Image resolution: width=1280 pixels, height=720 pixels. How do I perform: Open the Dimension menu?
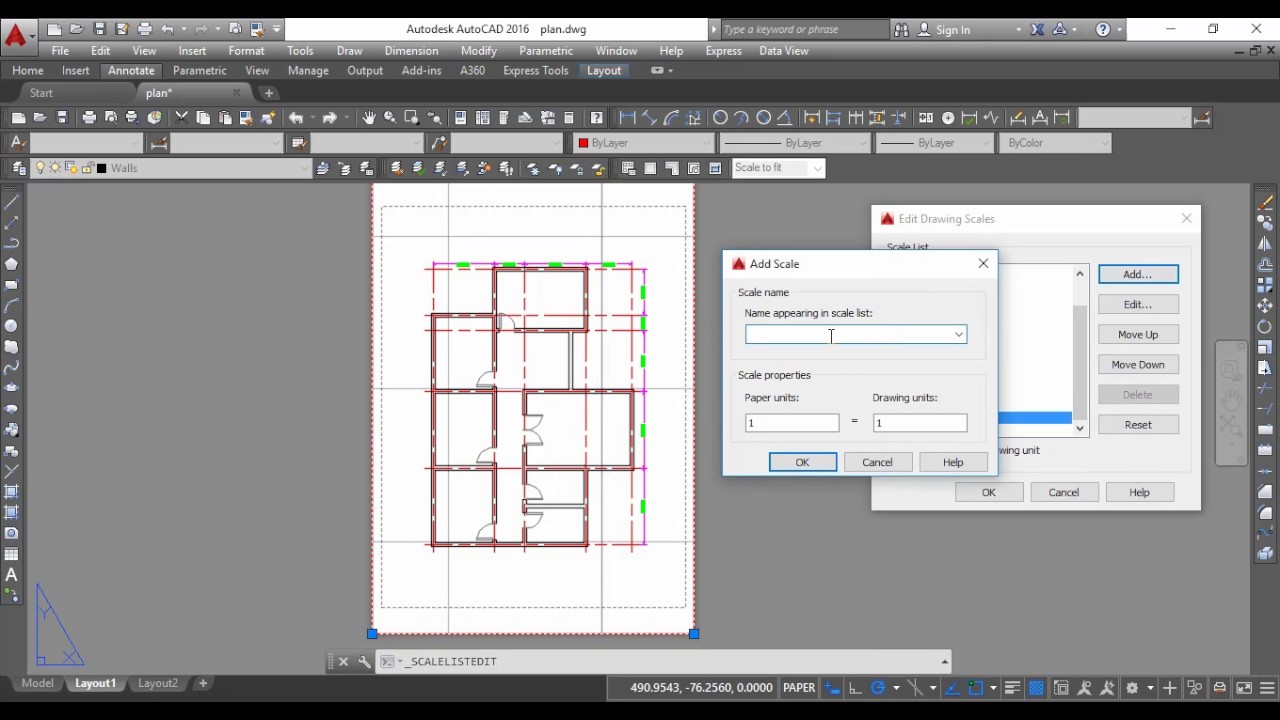click(x=411, y=51)
